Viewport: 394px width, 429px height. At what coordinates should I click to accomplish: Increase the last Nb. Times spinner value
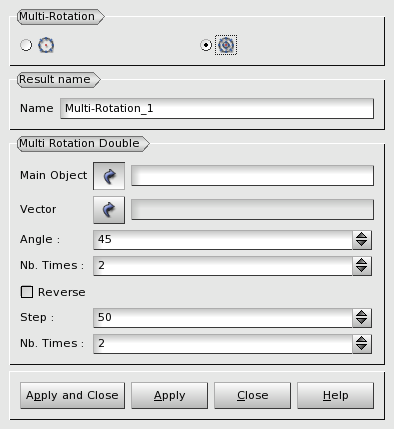pyautogui.click(x=362, y=339)
